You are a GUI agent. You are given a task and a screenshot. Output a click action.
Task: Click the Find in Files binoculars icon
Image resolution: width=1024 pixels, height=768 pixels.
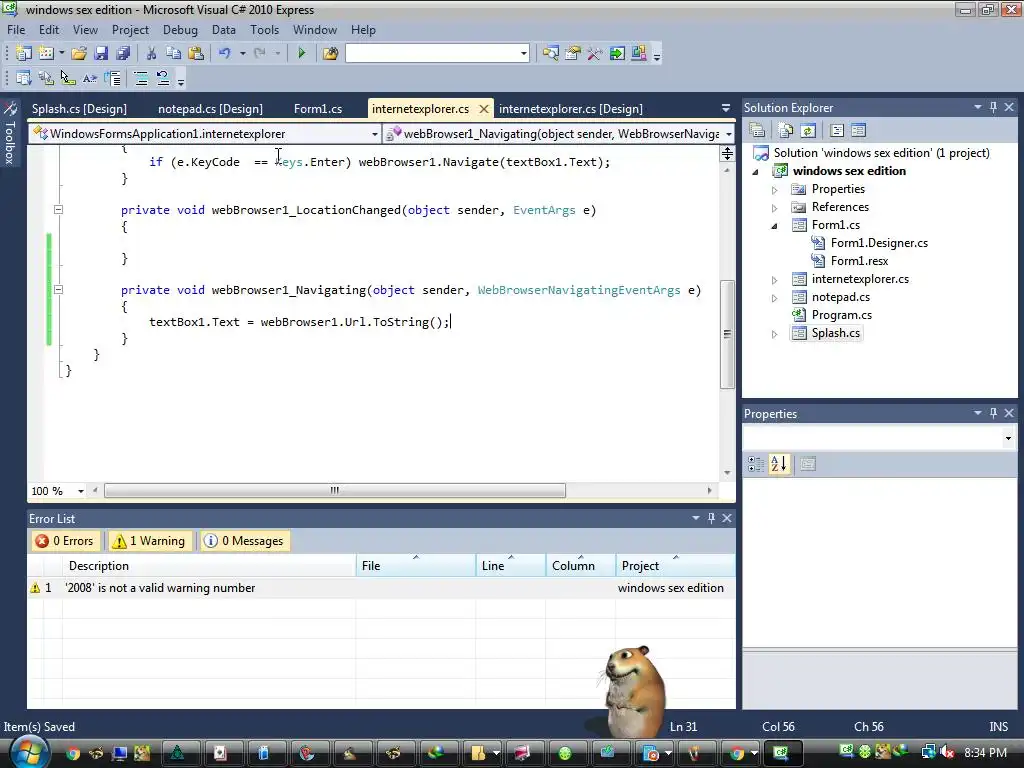tap(330, 54)
